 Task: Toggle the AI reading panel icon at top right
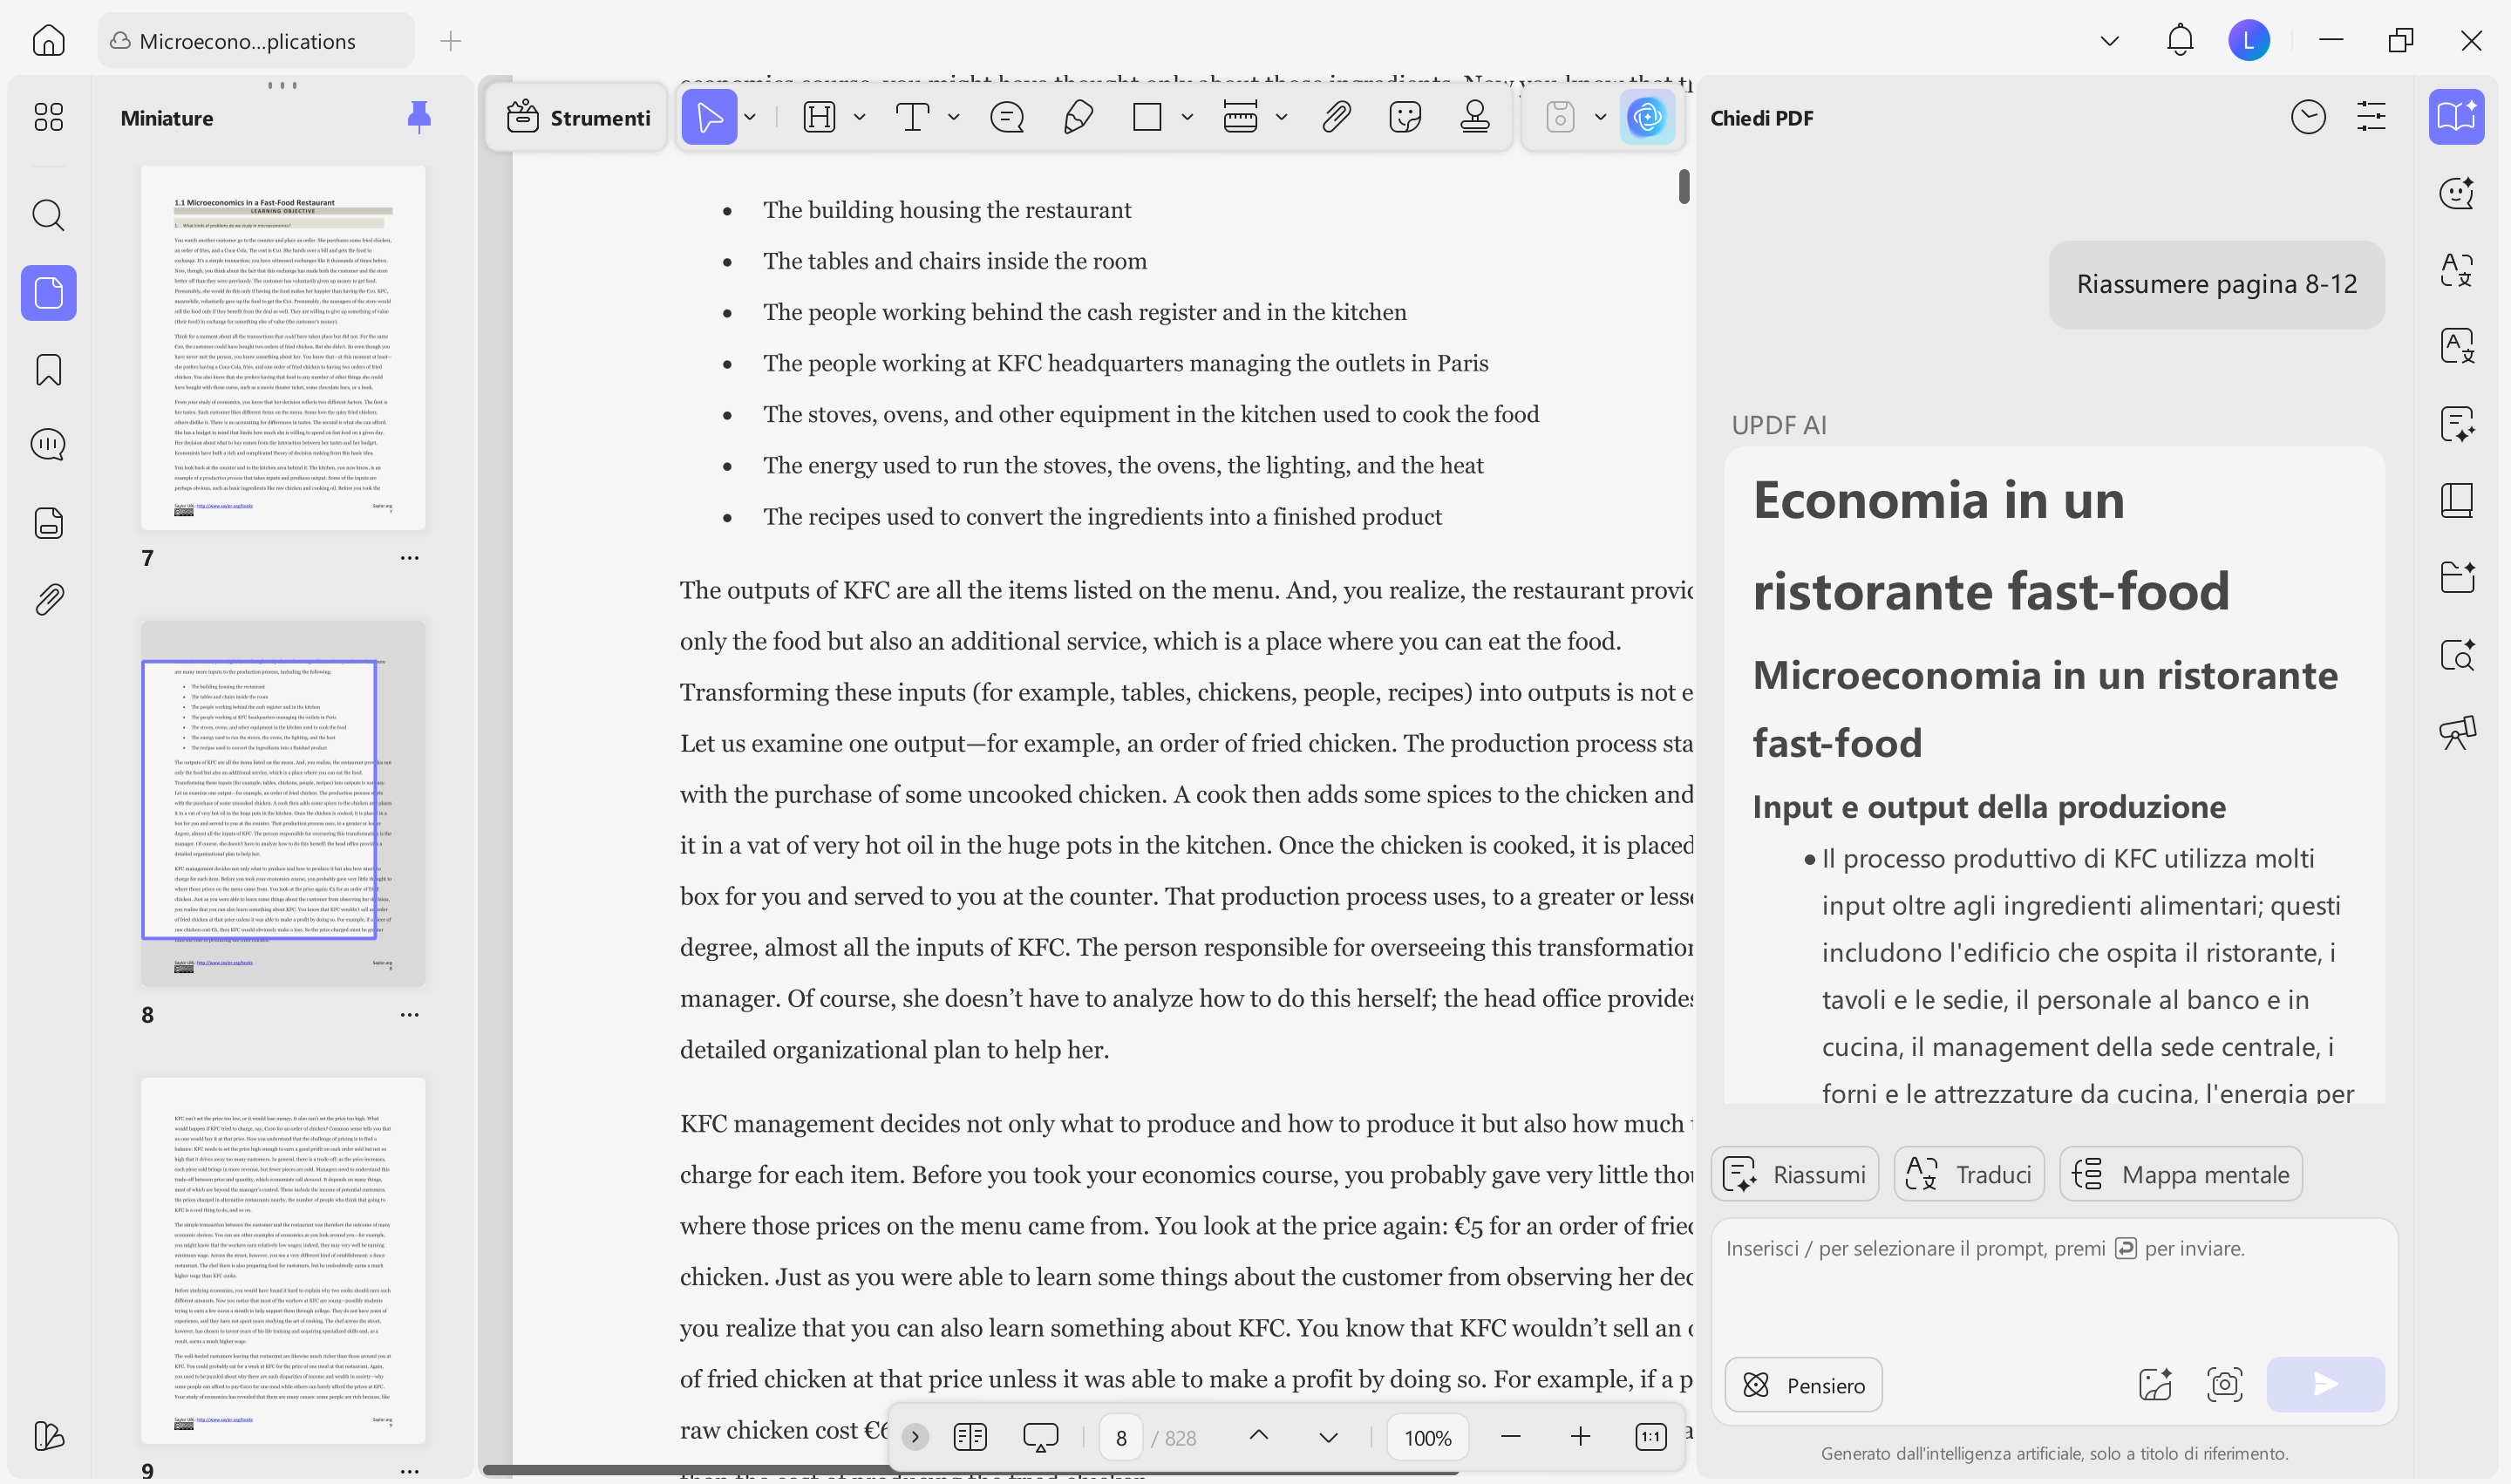pyautogui.click(x=2457, y=117)
